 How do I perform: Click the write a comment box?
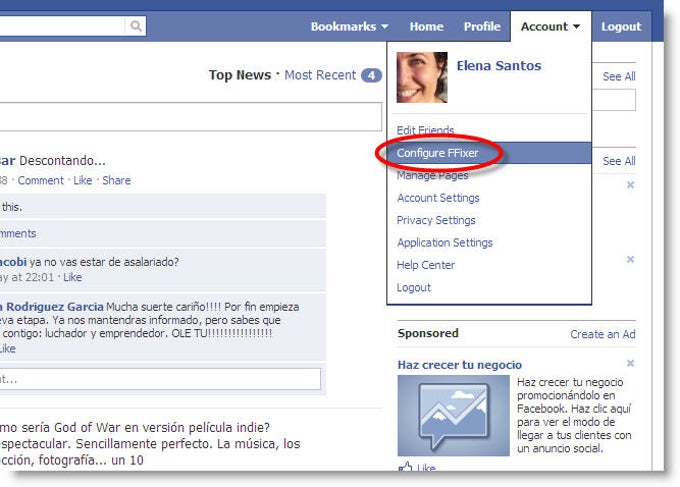click(x=160, y=379)
